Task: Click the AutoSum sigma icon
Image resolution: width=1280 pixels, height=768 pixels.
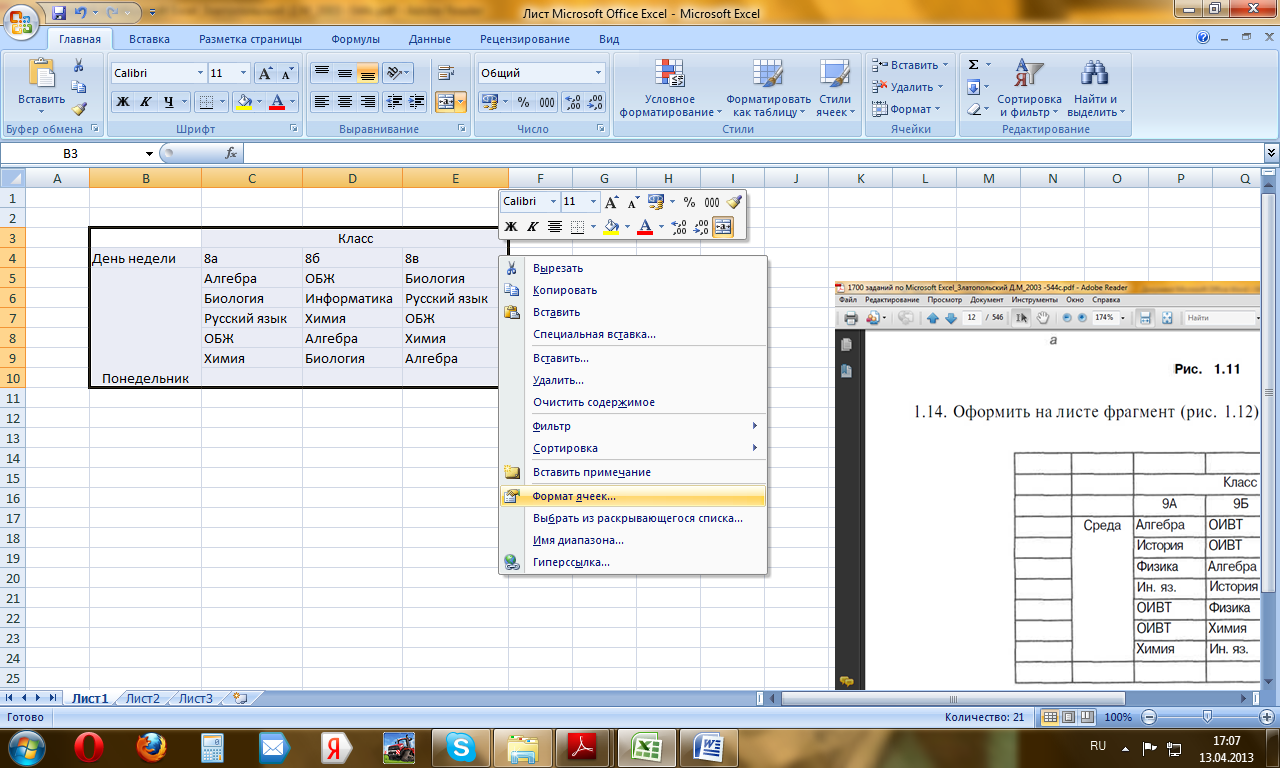Action: [x=974, y=65]
